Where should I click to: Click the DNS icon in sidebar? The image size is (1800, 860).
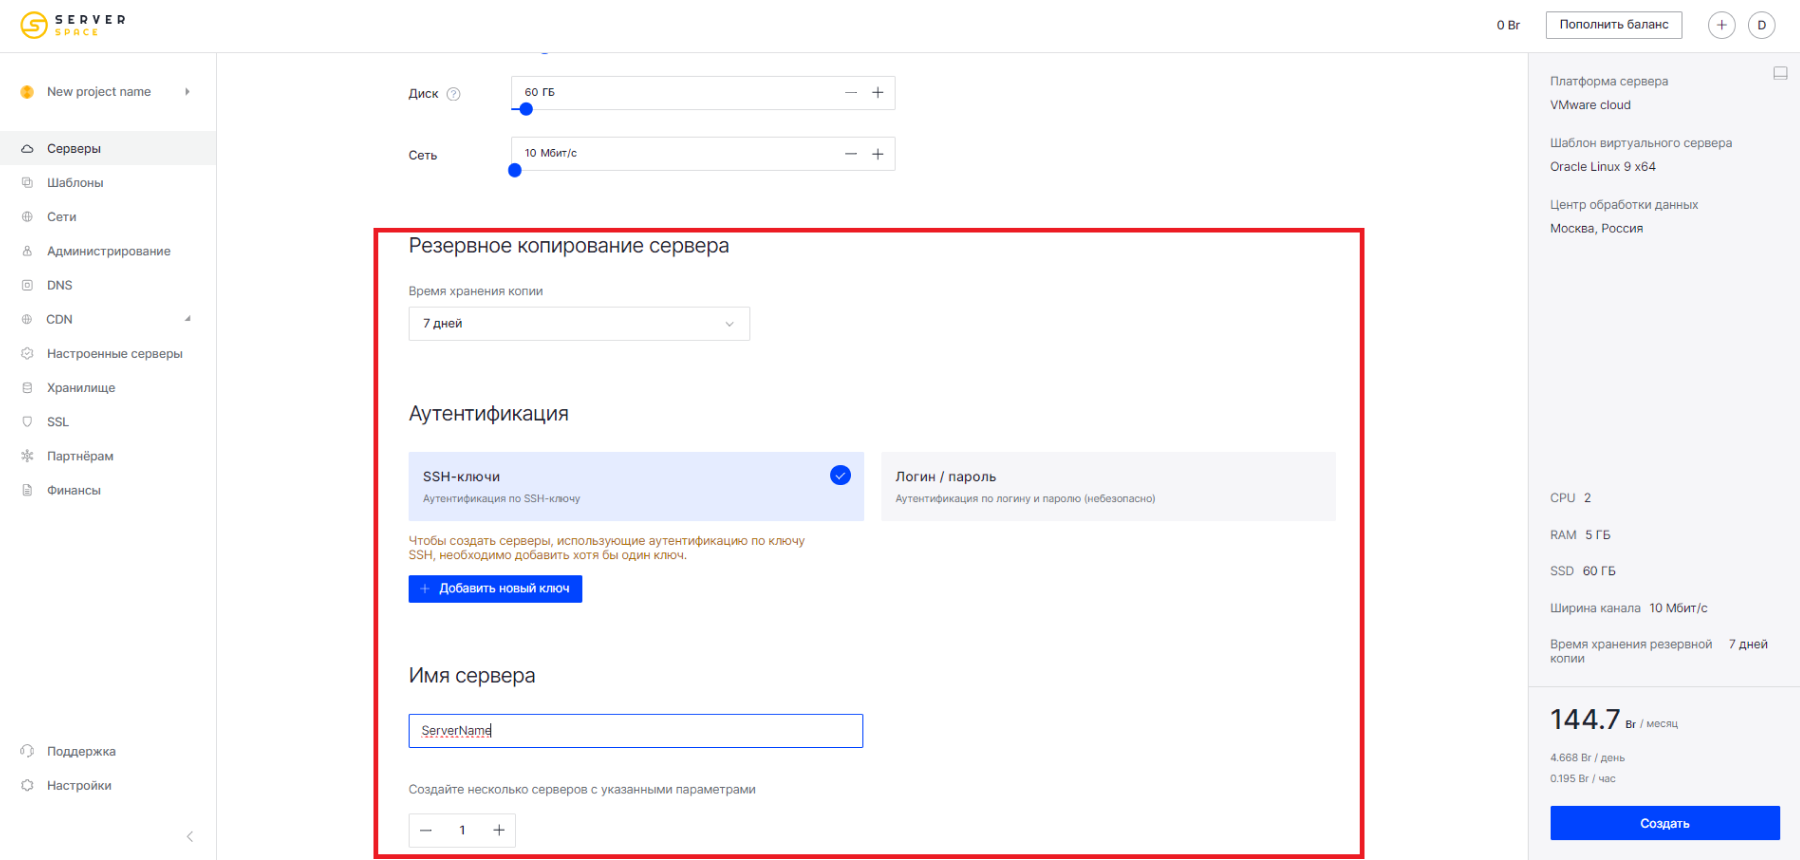click(27, 285)
